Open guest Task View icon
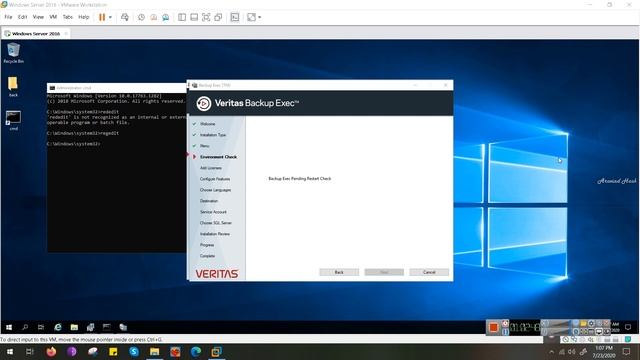The width and height of the screenshot is (640, 360). (x=41, y=327)
